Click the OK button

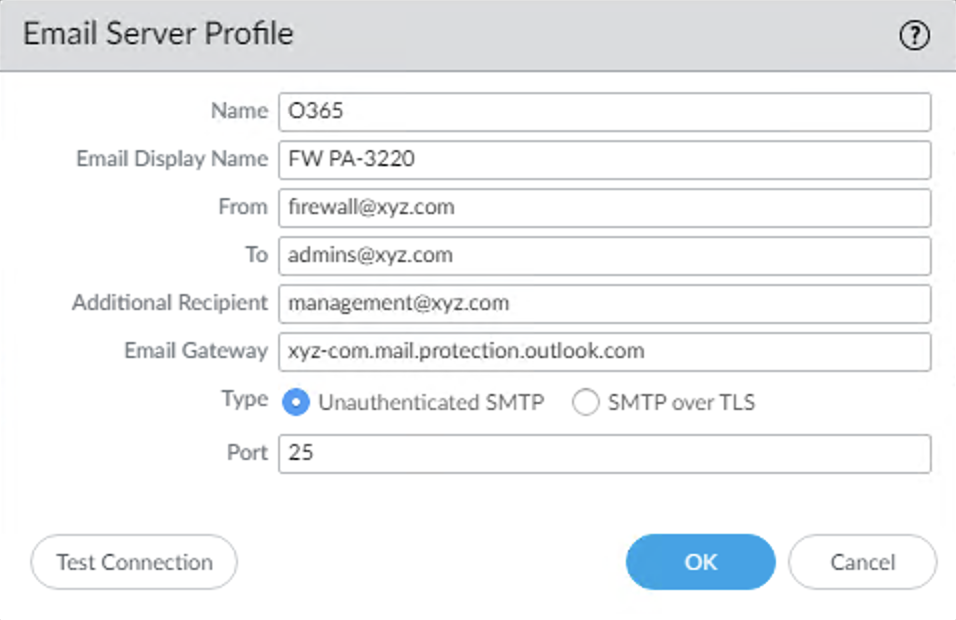699,561
